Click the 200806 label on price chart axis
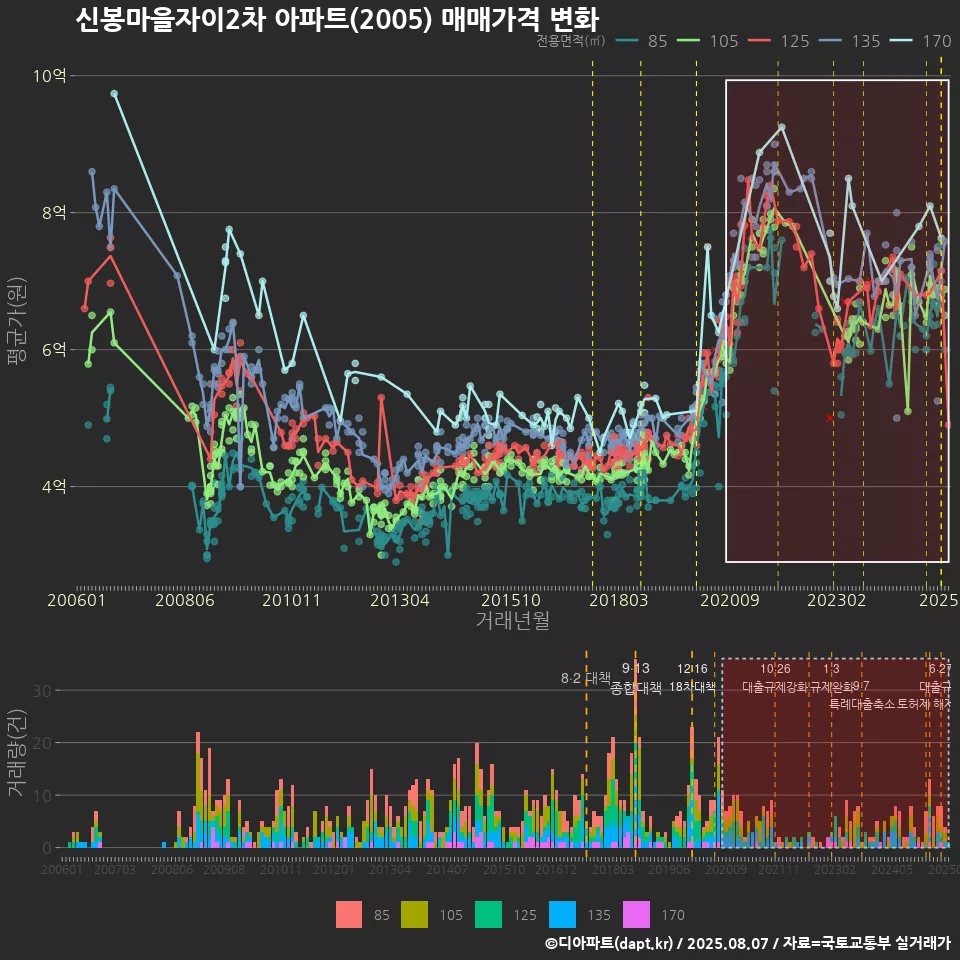The width and height of the screenshot is (960, 960). [185, 599]
